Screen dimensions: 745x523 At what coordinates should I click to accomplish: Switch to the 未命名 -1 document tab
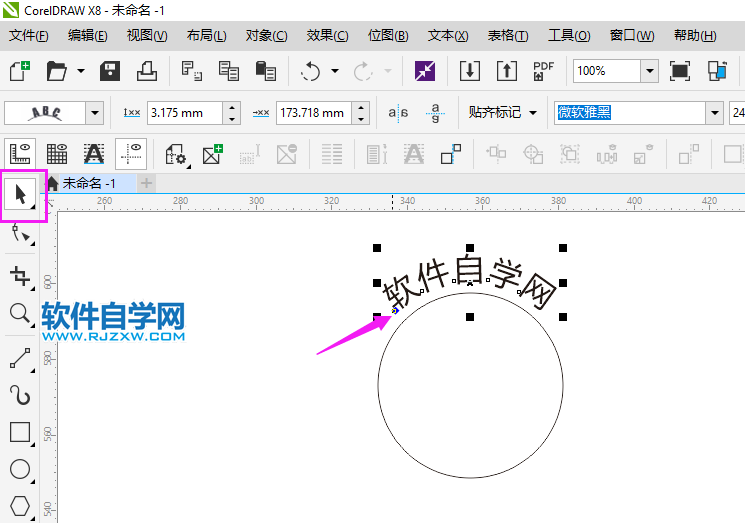tap(89, 183)
